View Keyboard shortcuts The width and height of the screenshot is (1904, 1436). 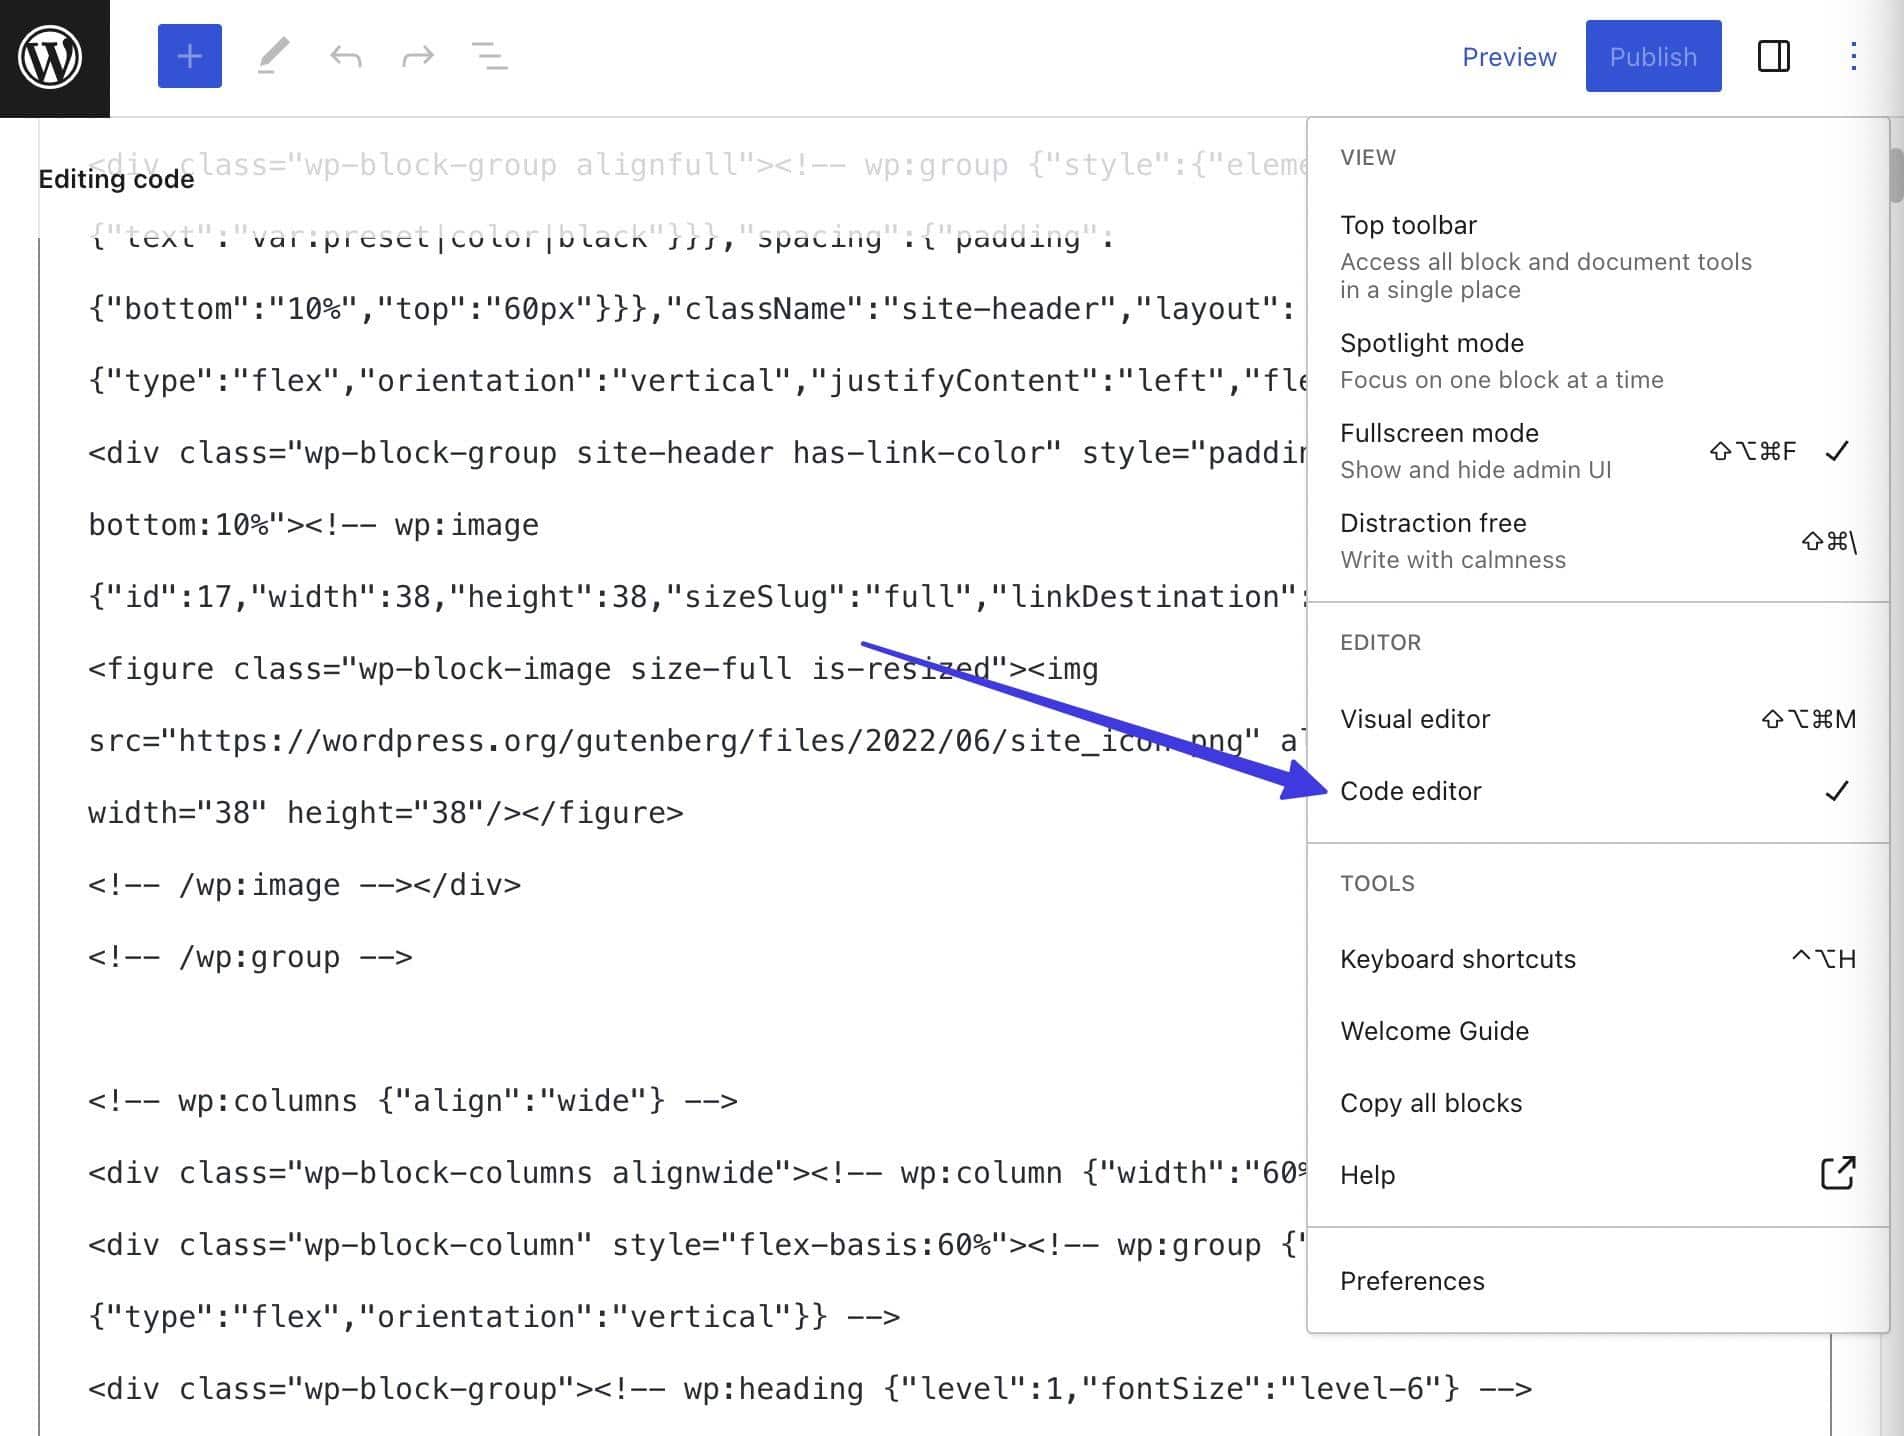[x=1458, y=958]
